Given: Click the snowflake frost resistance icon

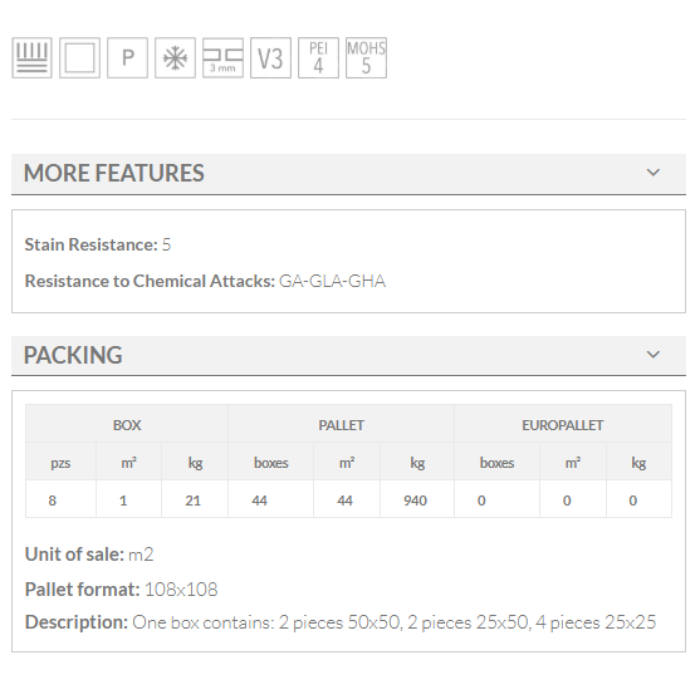Looking at the screenshot, I should pos(175,58).
